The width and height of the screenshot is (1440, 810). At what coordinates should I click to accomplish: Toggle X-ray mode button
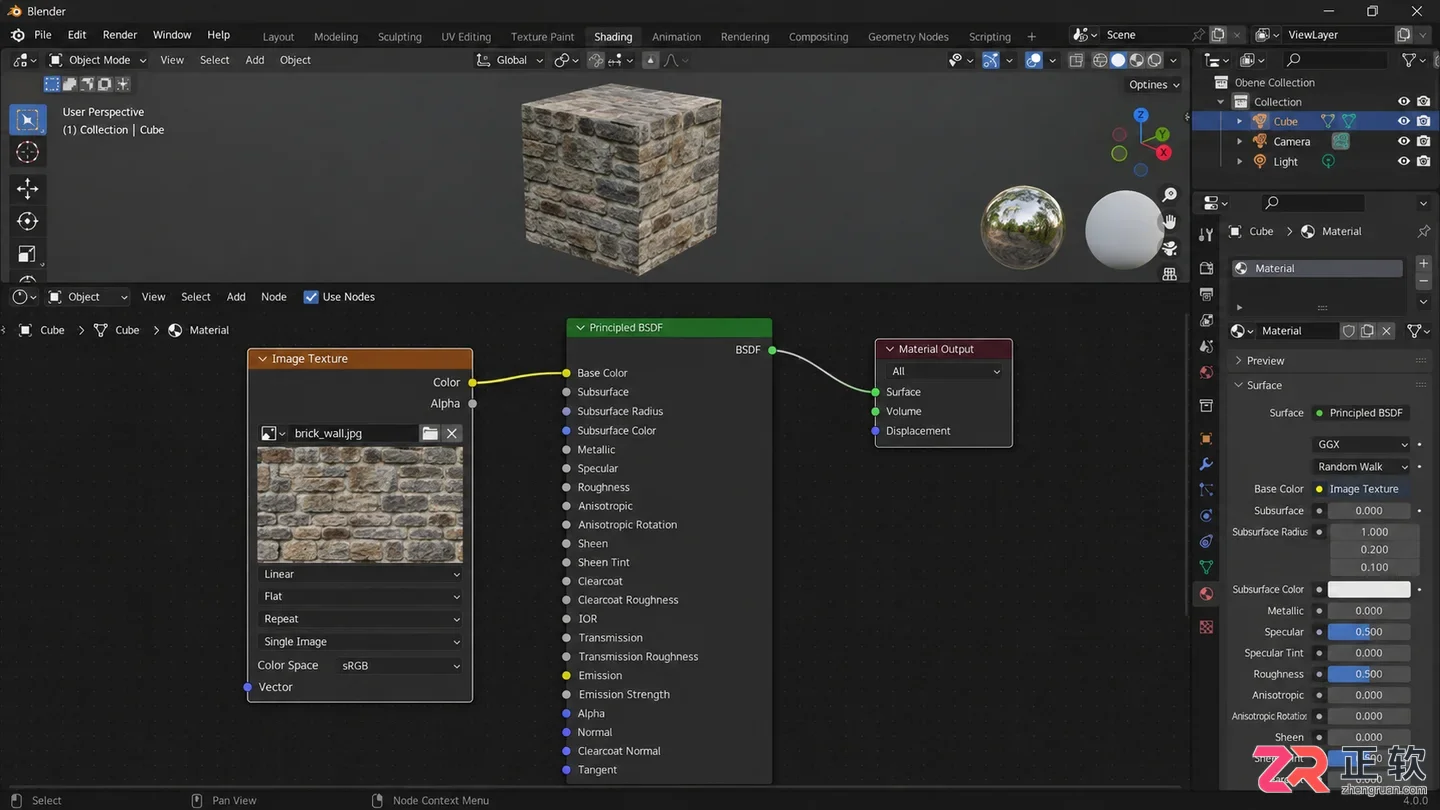pyautogui.click(x=1076, y=60)
